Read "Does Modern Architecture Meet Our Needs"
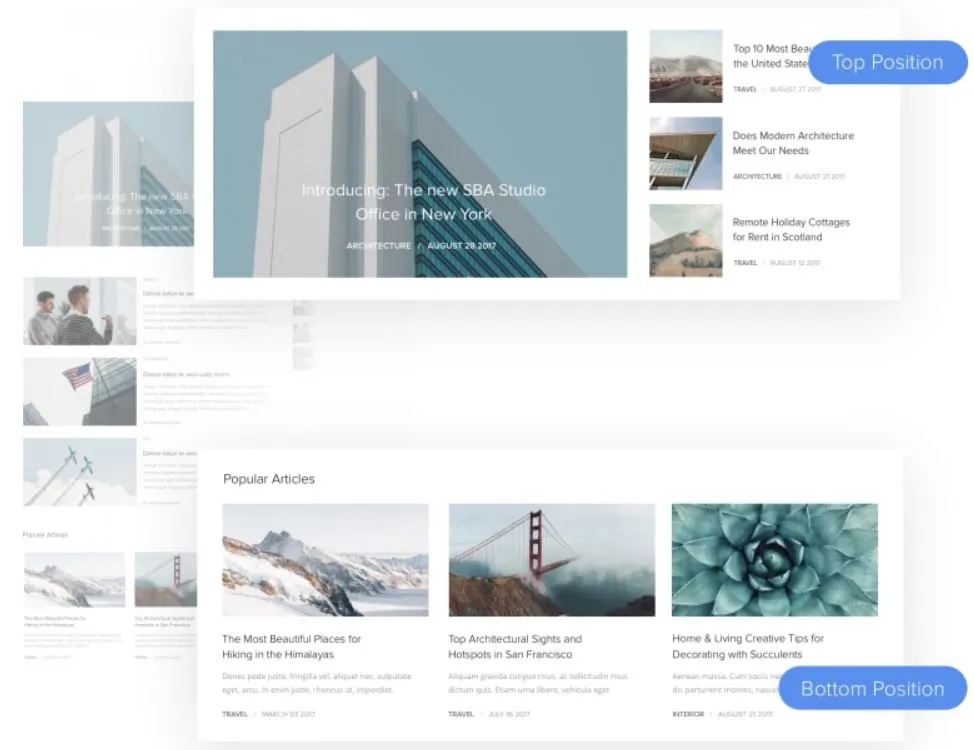Screen dimensions: 974x750 [793, 143]
